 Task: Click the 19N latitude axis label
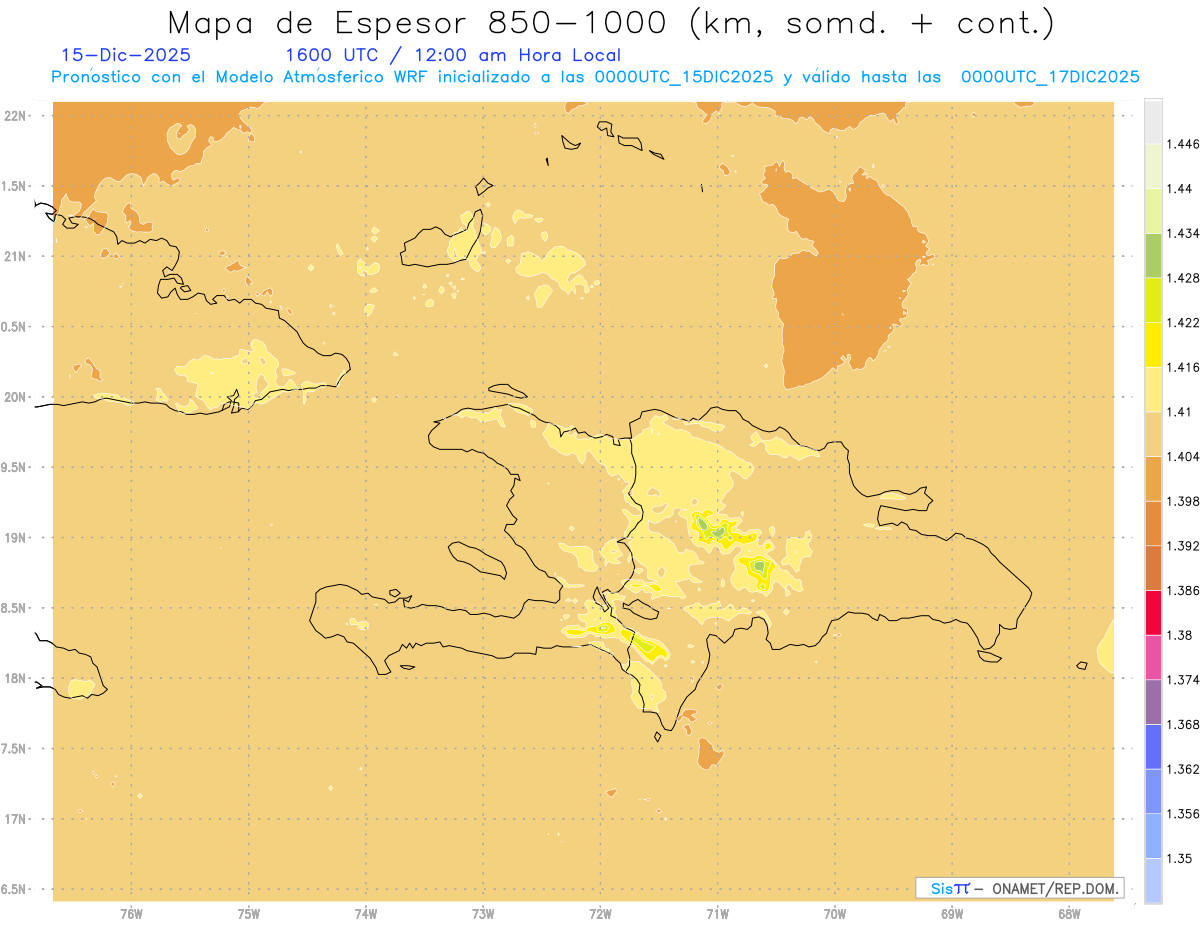(x=15, y=538)
